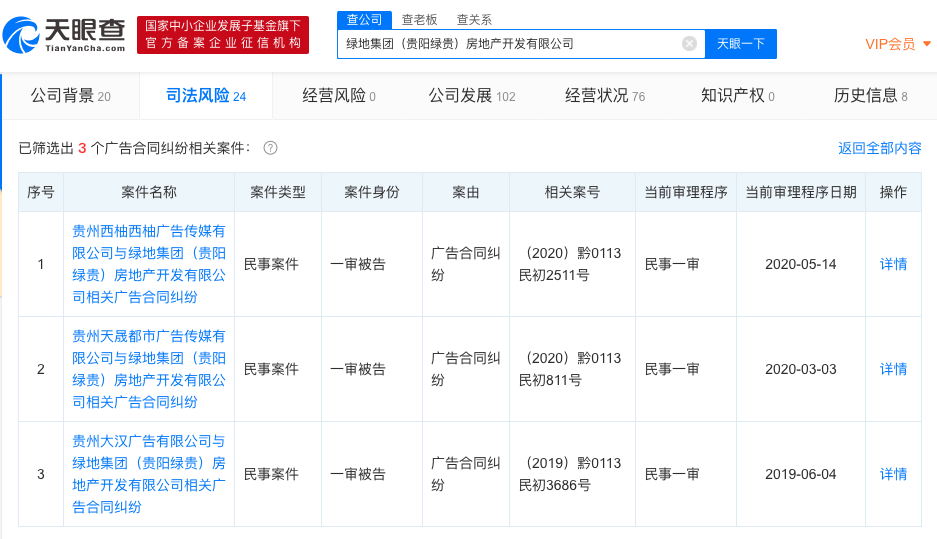Open the 公司背景 20 tab
This screenshot has height=539, width=937.
point(71,96)
